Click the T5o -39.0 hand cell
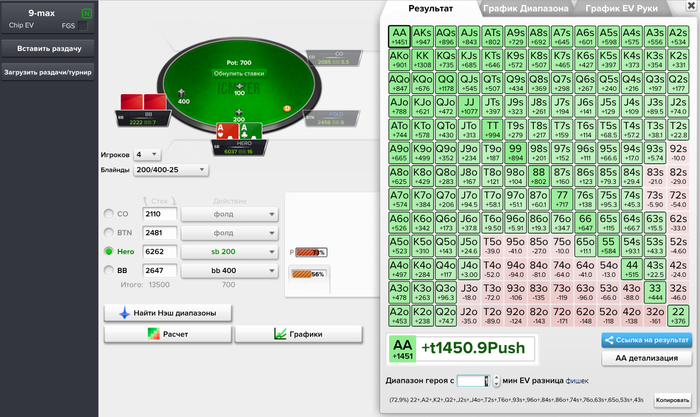Screen dimensions: 700x417 (x=492, y=246)
